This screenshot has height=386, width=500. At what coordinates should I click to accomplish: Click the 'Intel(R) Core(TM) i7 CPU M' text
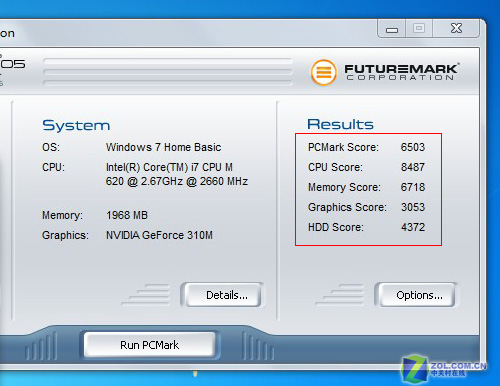point(169,167)
